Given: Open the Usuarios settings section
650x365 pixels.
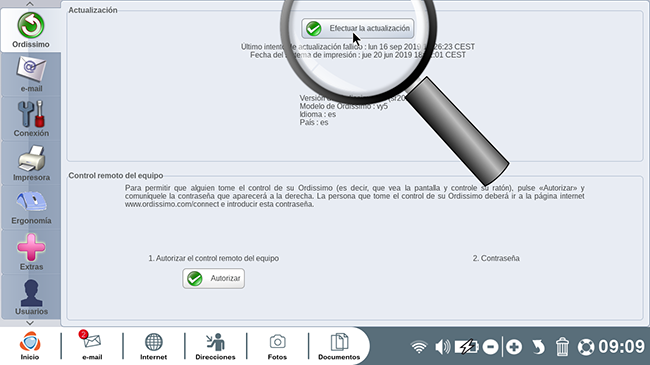Looking at the screenshot, I should click(31, 297).
